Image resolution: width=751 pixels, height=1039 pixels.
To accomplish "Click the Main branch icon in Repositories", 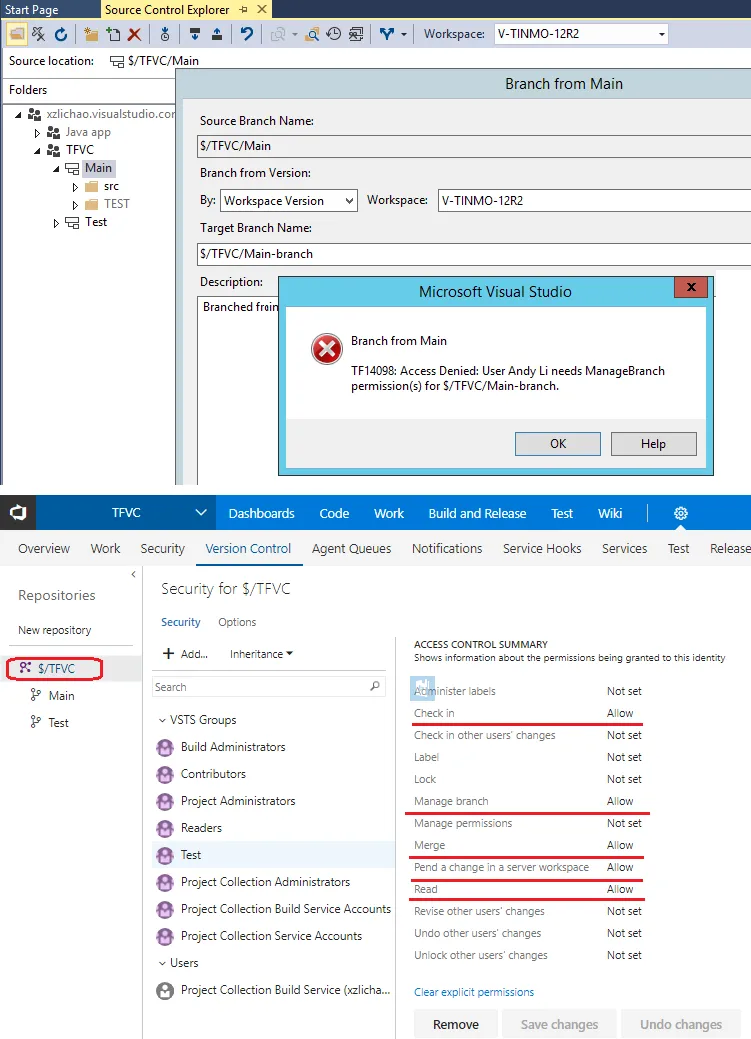I will click(x=35, y=695).
